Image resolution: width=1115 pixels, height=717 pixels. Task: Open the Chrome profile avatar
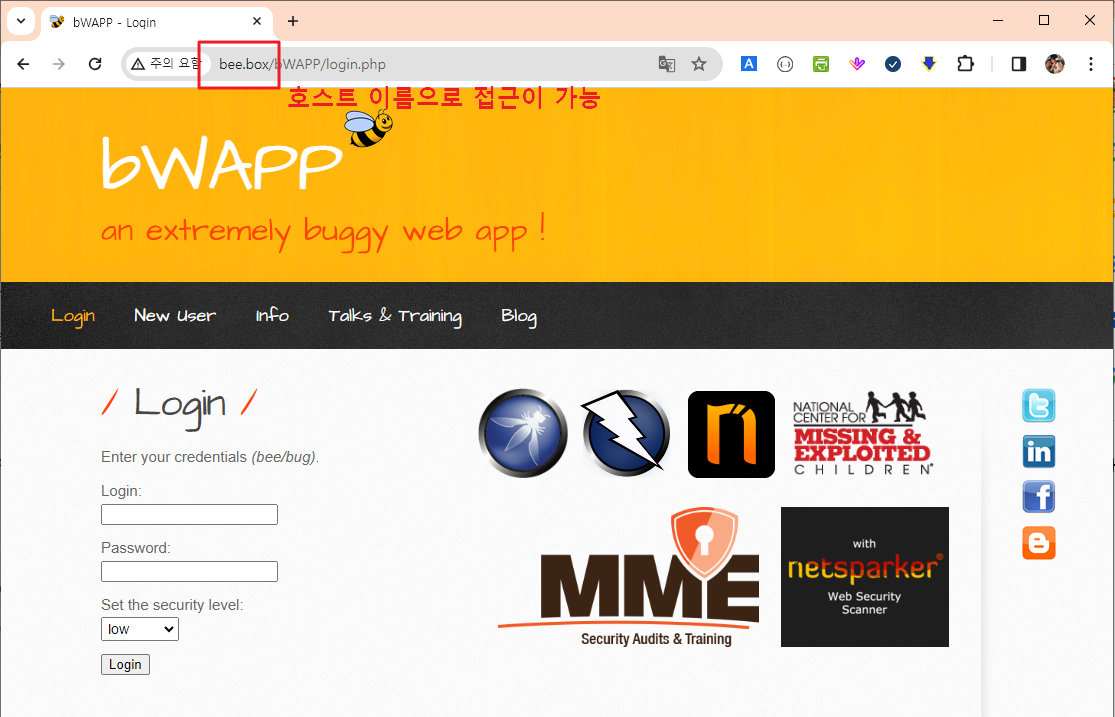point(1055,64)
